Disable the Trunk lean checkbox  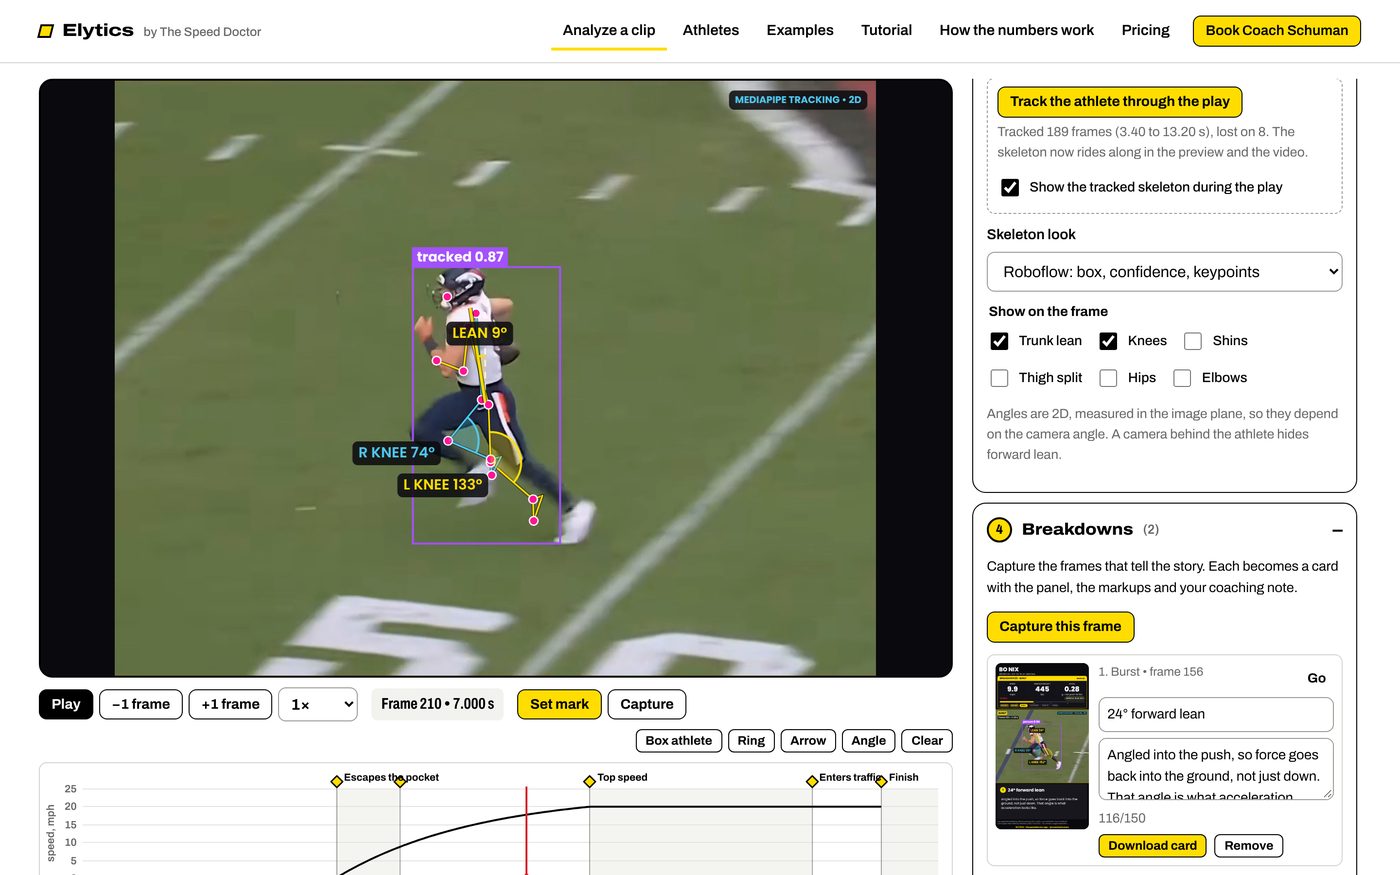pos(999,341)
